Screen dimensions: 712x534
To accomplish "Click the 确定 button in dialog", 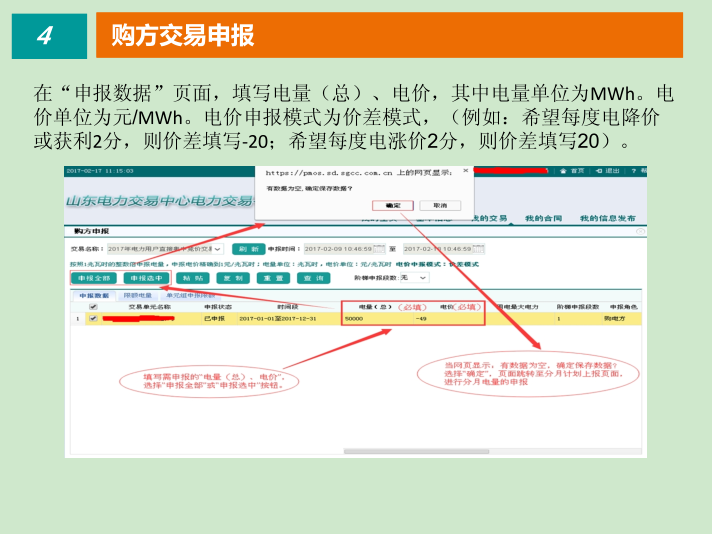I will click(x=392, y=205).
